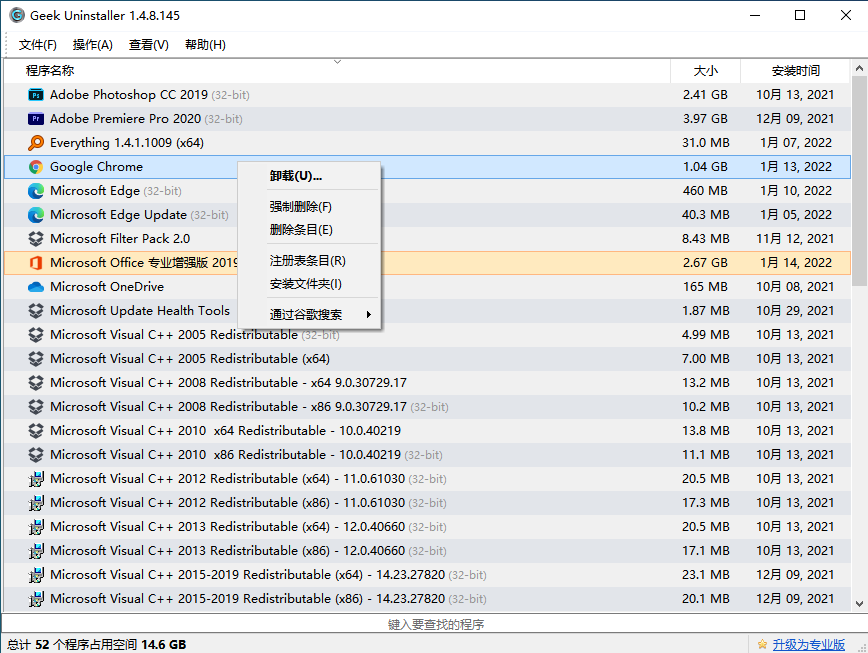Screen dimensions: 868x653
Task: Click icon of Visual C++ 2013 (x64) 12.0.40660
Action: tap(36, 527)
